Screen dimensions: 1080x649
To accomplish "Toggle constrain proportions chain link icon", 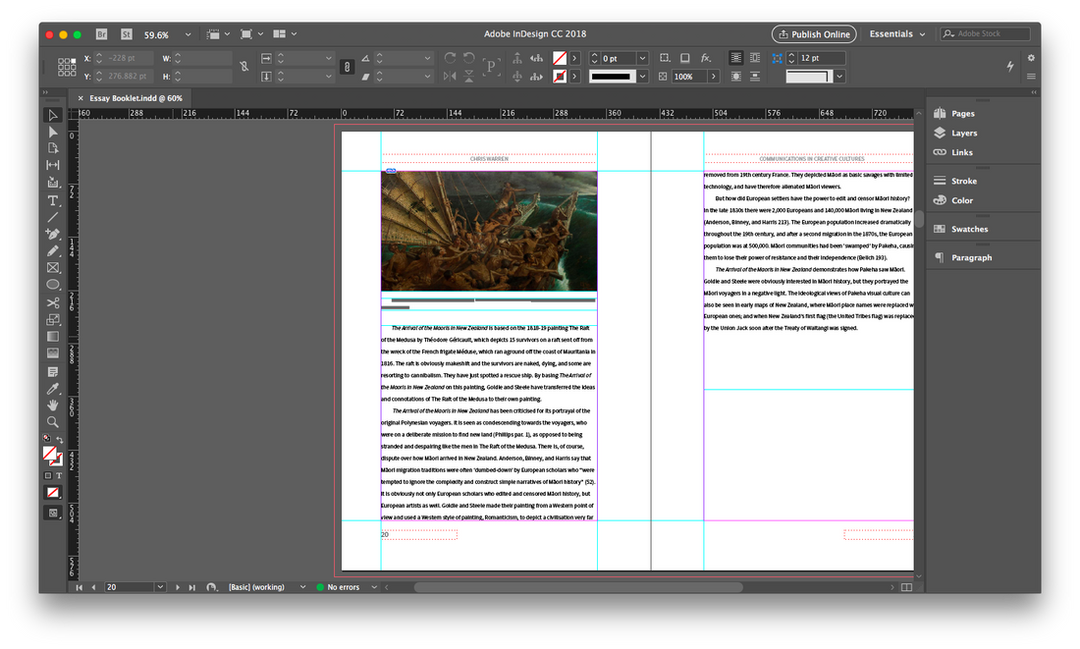I will [244, 67].
